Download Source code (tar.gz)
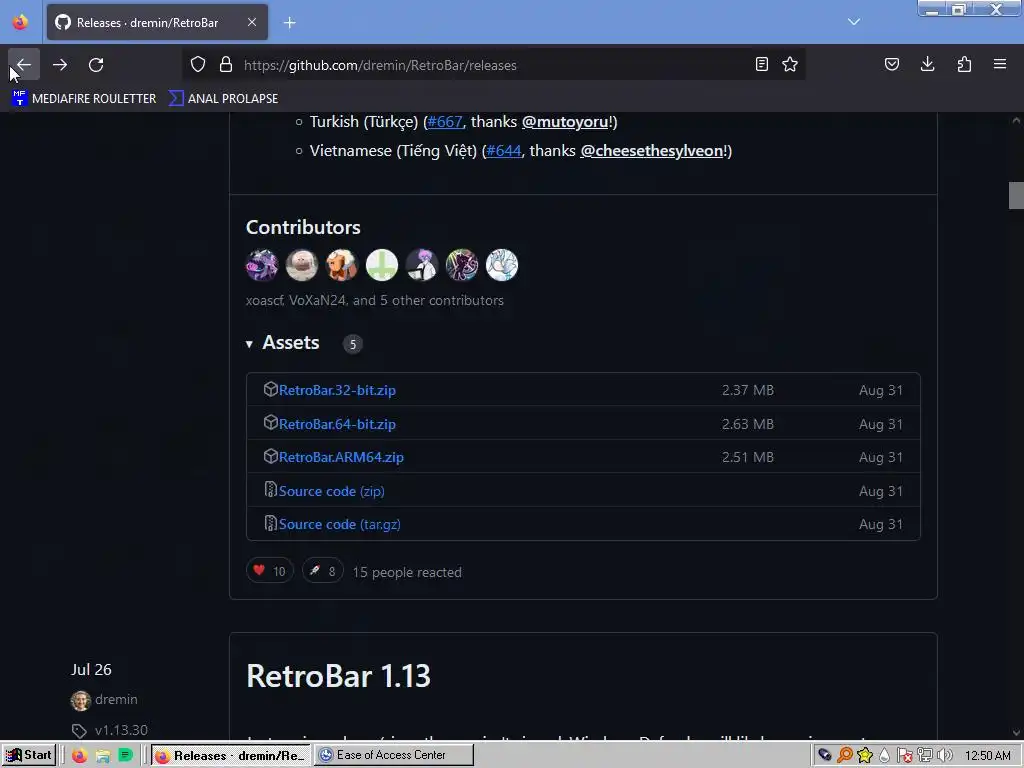The image size is (1024, 768). coord(340,524)
